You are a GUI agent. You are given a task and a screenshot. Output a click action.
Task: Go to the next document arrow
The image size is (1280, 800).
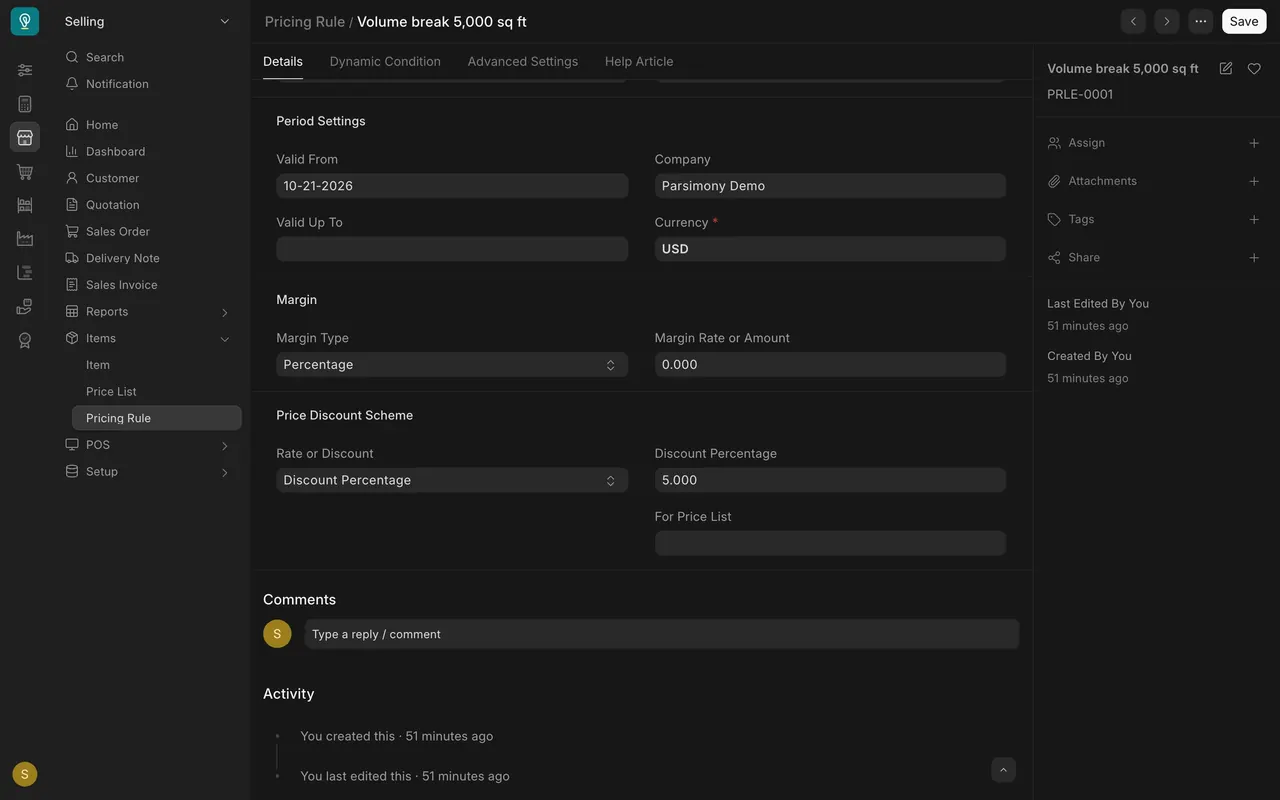click(1167, 21)
